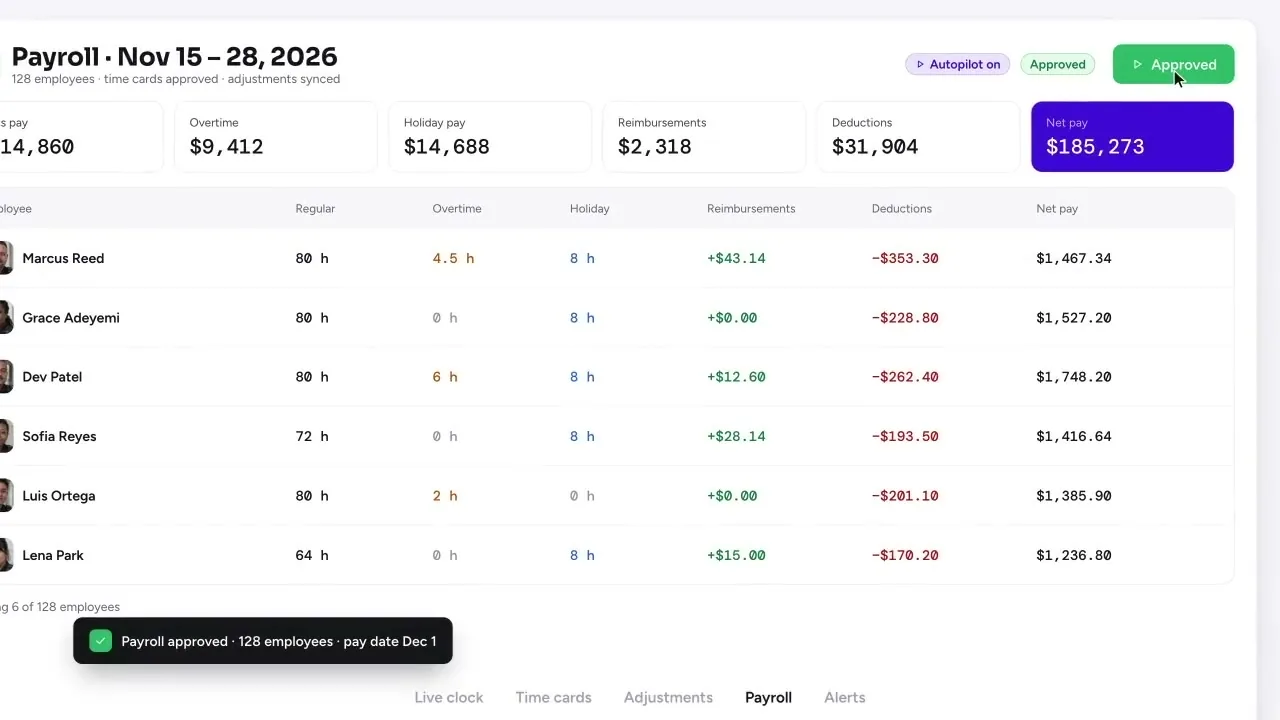Click the green Approved button
The image size is (1280, 720).
[1173, 64]
